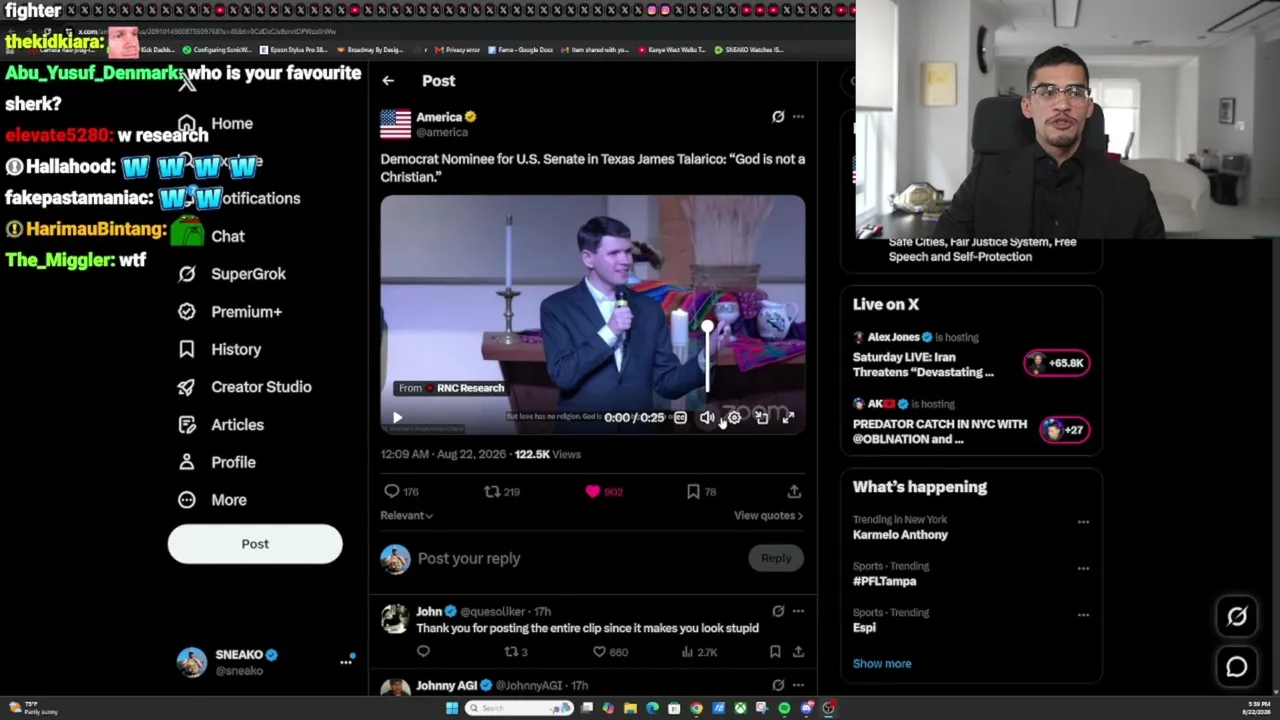1280x720 pixels.
Task: Open Spotify from the taskbar
Action: (784, 708)
